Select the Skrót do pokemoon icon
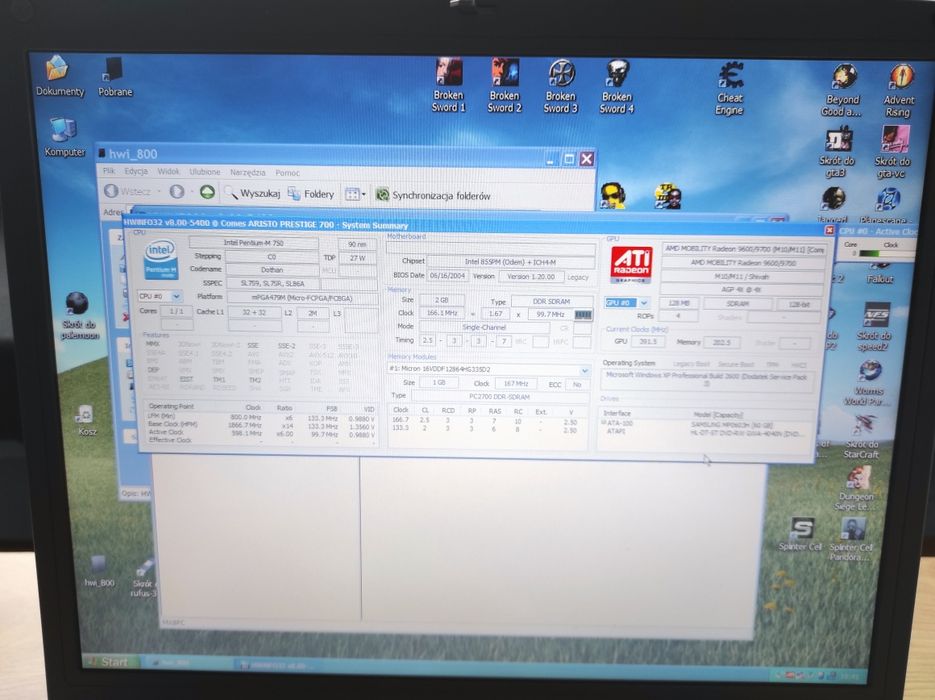The image size is (935, 700). pyautogui.click(x=79, y=316)
